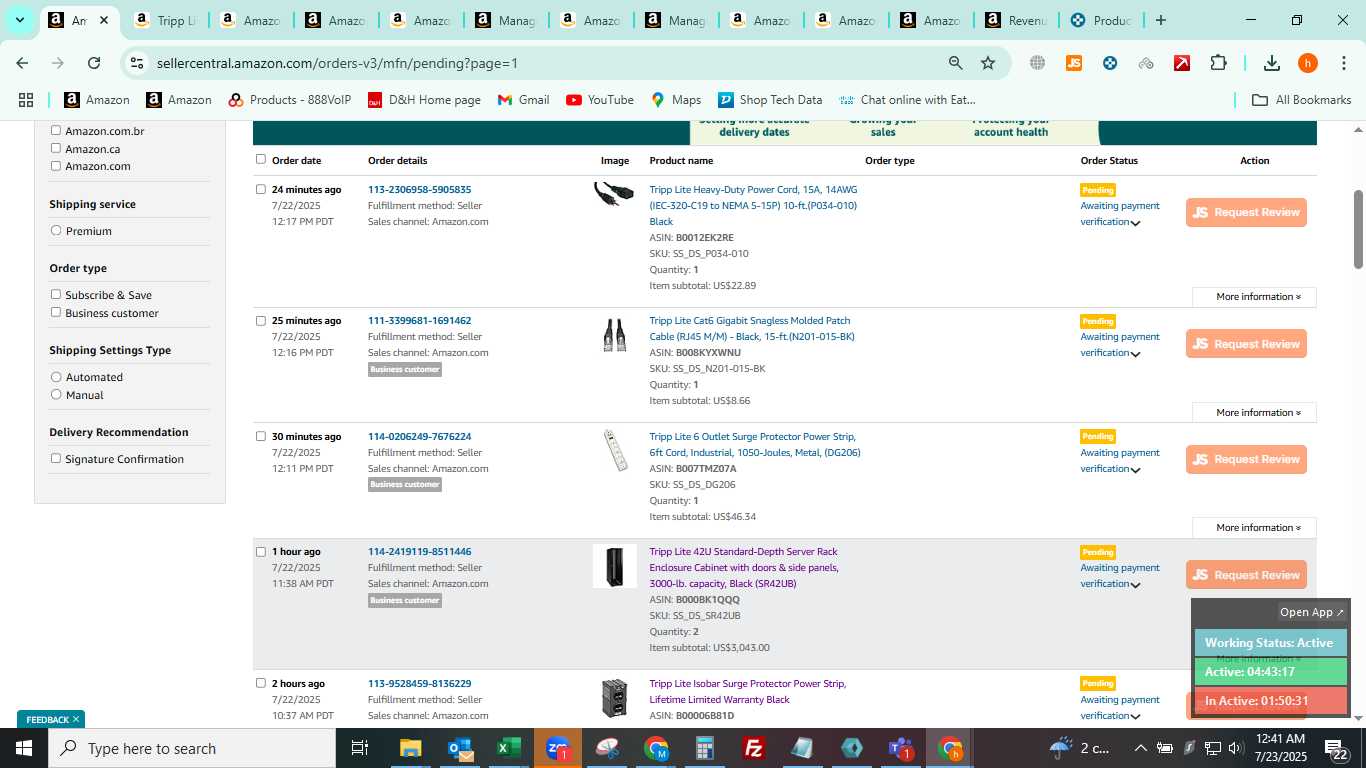Tick the Amazon.com.br checkbox

point(56,130)
